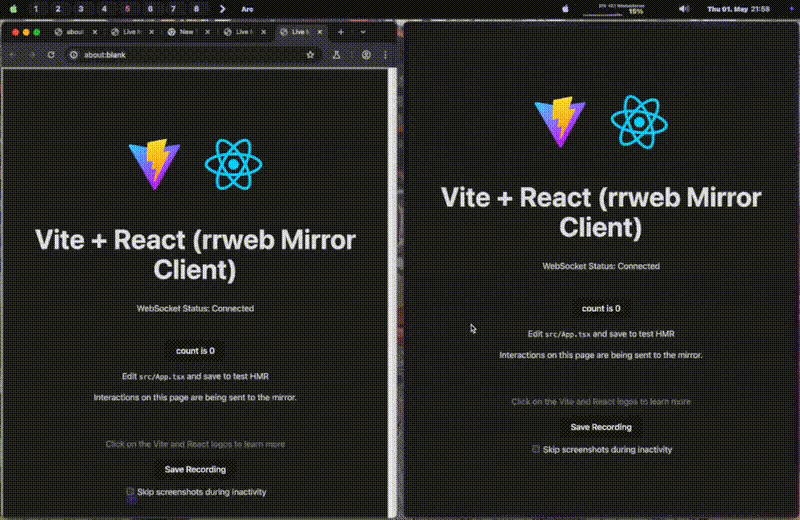
Task: Click the React logo in the right mirror window
Action: click(640, 122)
